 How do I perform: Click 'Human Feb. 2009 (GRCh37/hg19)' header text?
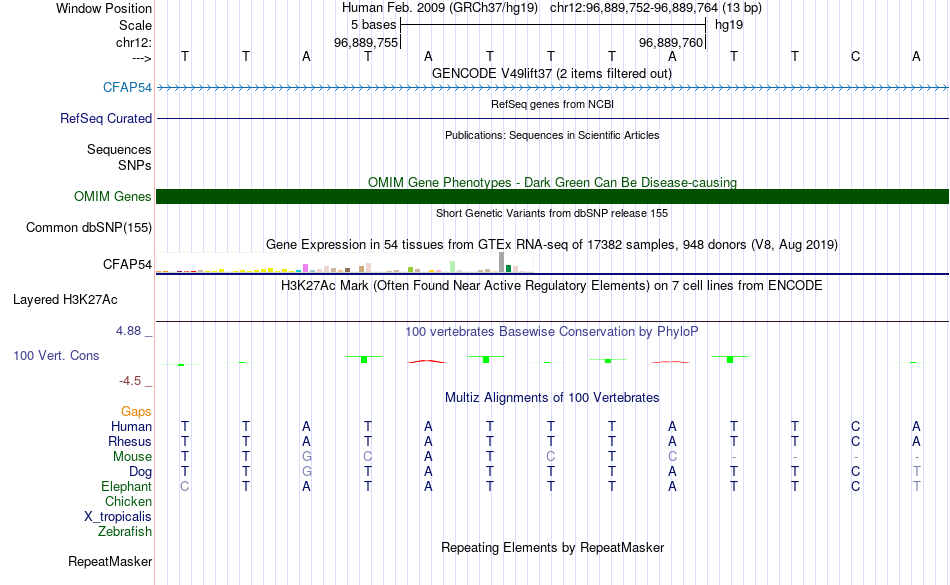tap(440, 8)
